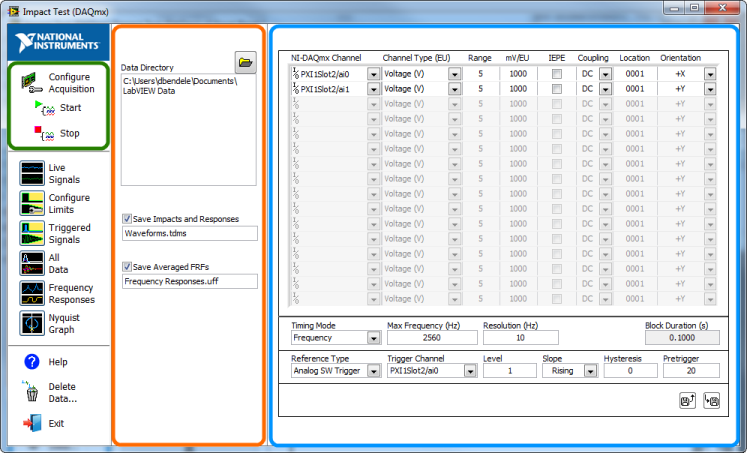This screenshot has height=453, width=747.
Task: Click the Data Directory path field
Action: coord(189,129)
